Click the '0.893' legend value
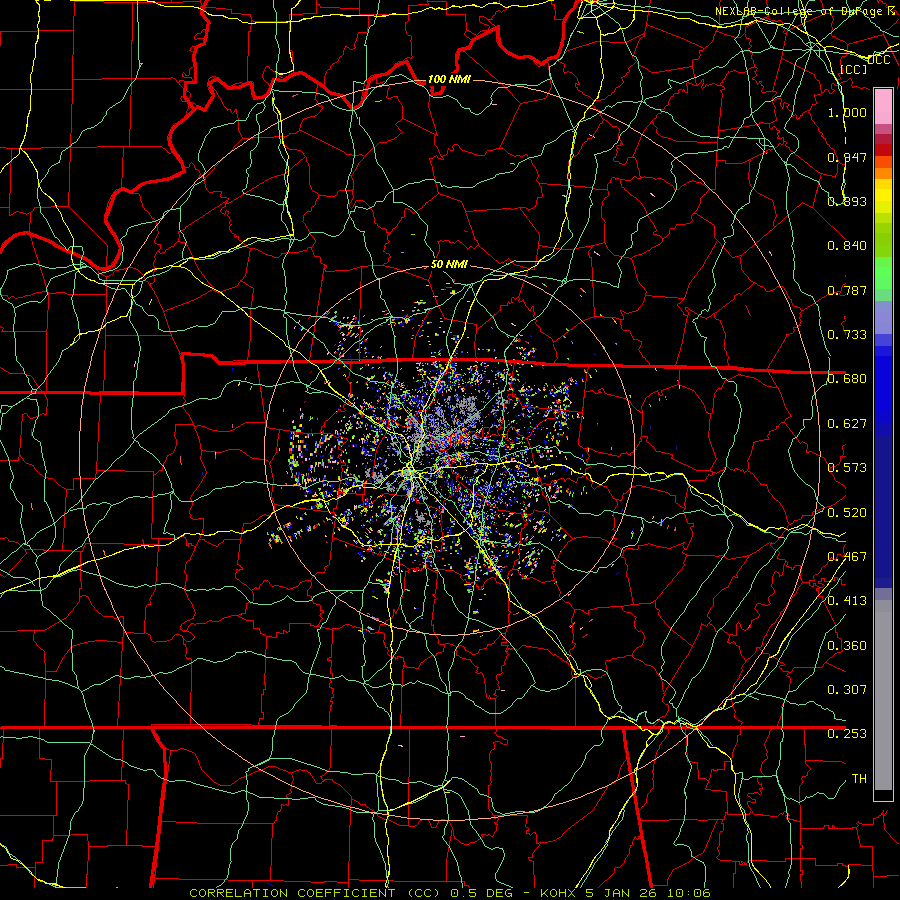The width and height of the screenshot is (900, 900). [x=847, y=201]
